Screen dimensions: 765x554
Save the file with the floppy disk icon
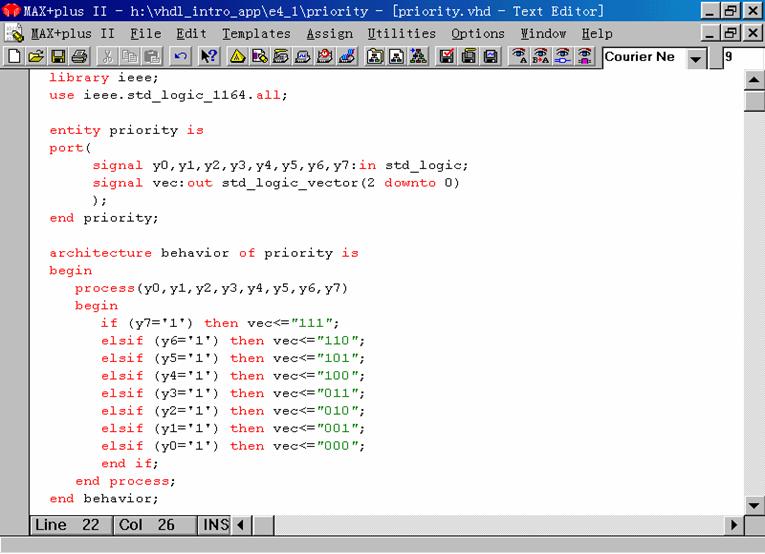[58, 57]
